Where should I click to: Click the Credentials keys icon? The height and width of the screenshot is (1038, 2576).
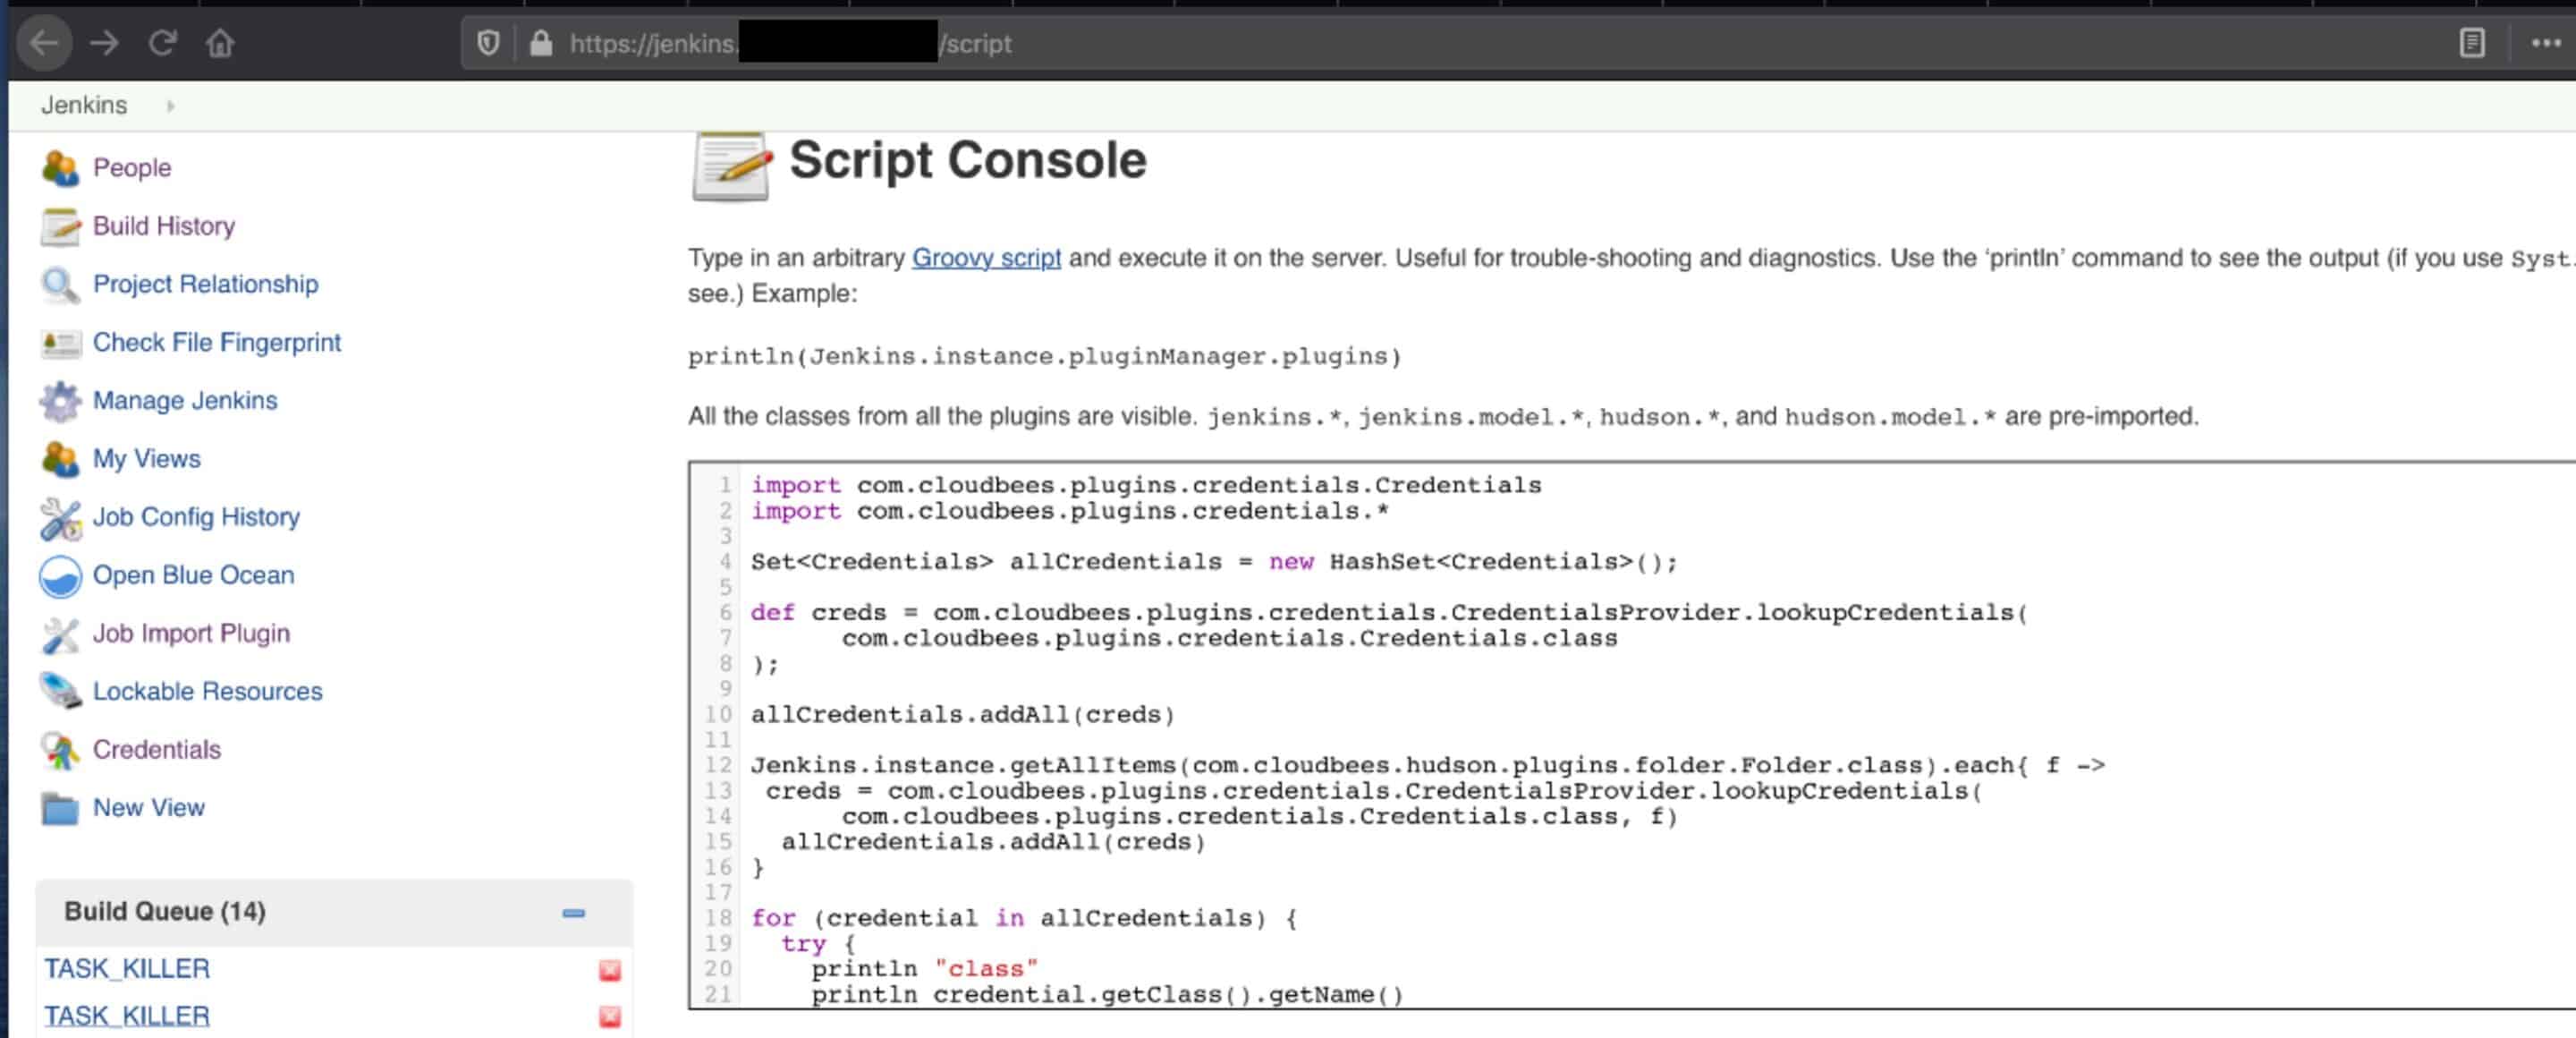click(60, 750)
